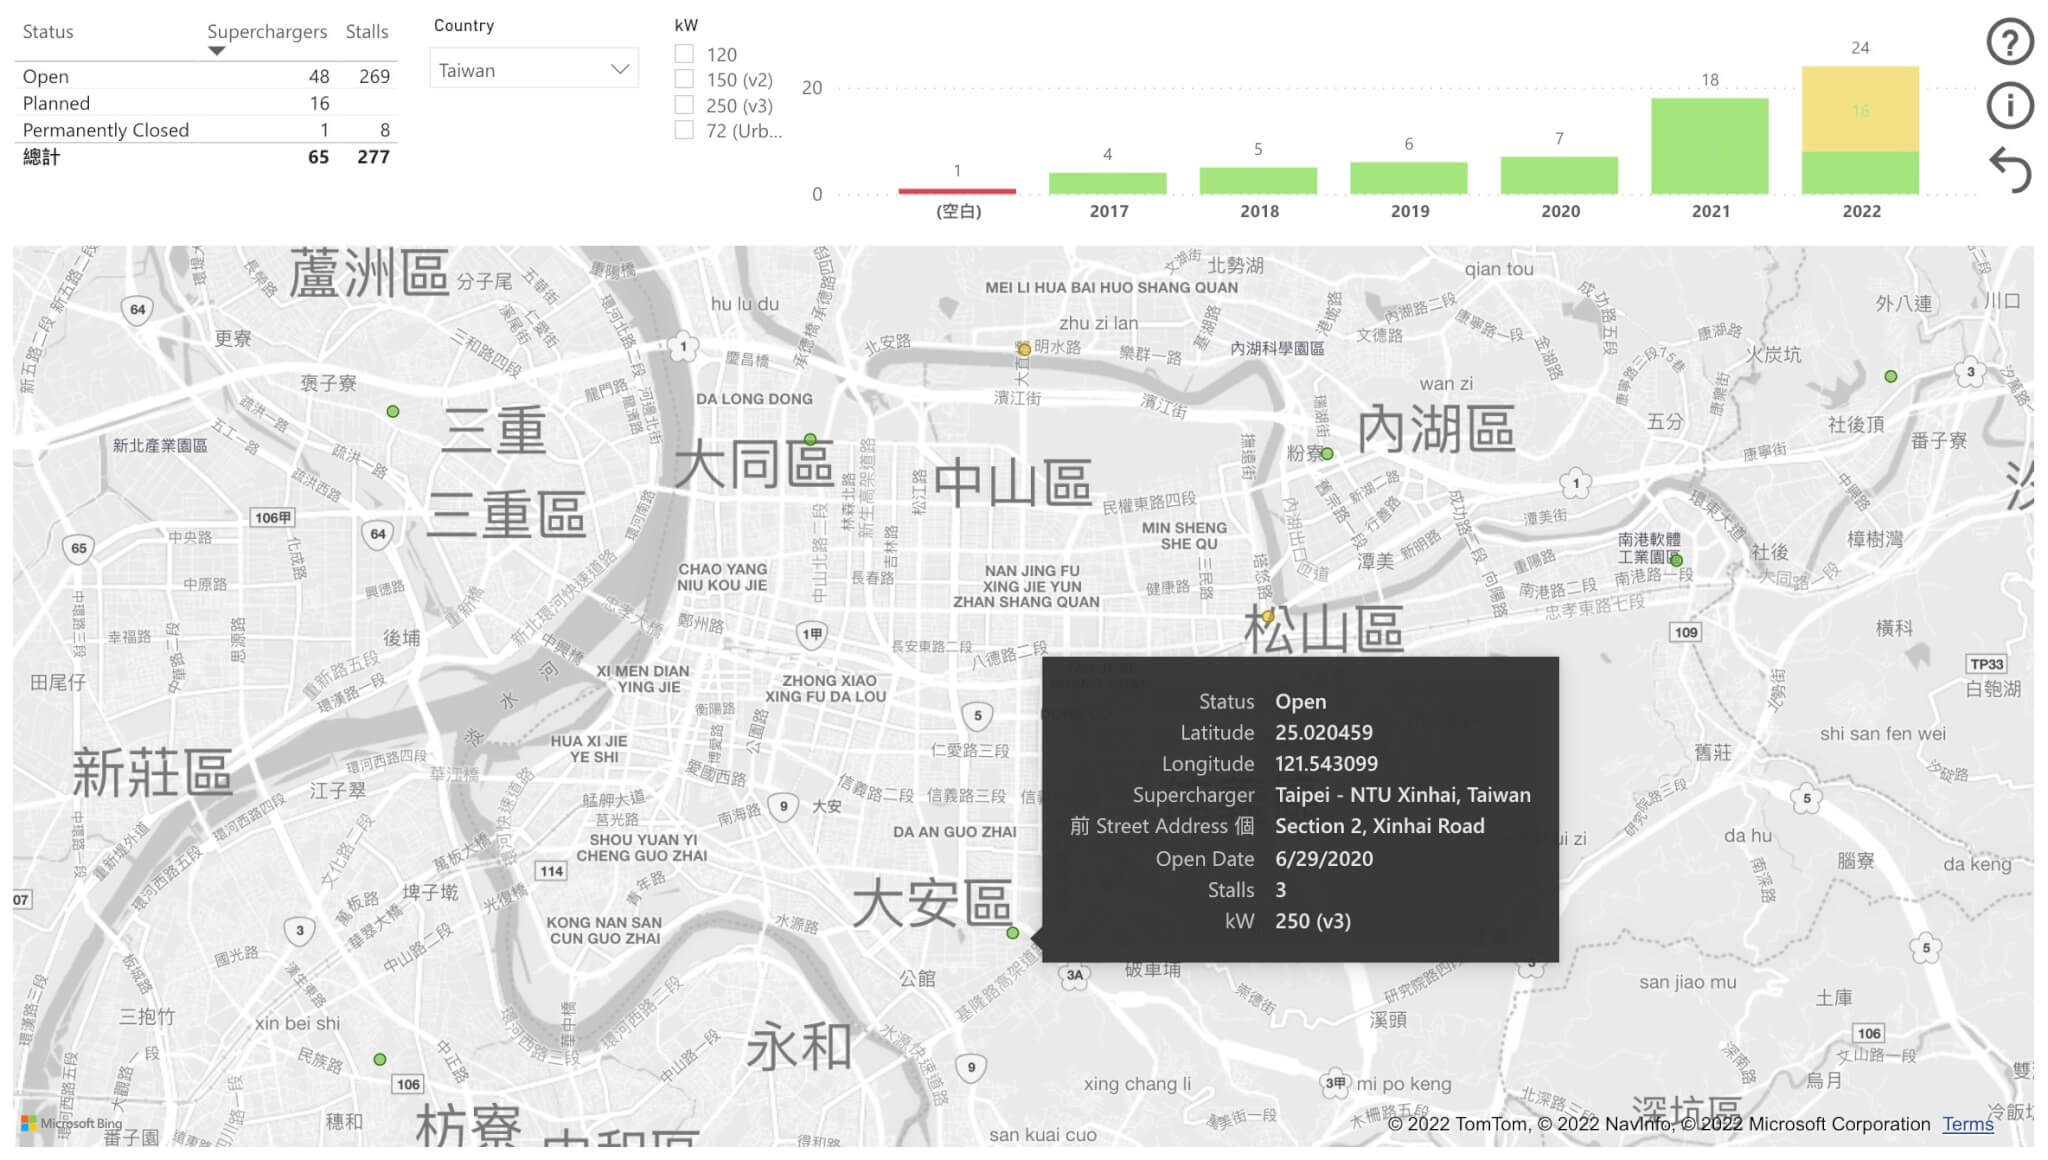Select the 2017 bar in chart
Screen dimensions: 2048x1160
click(1107, 183)
